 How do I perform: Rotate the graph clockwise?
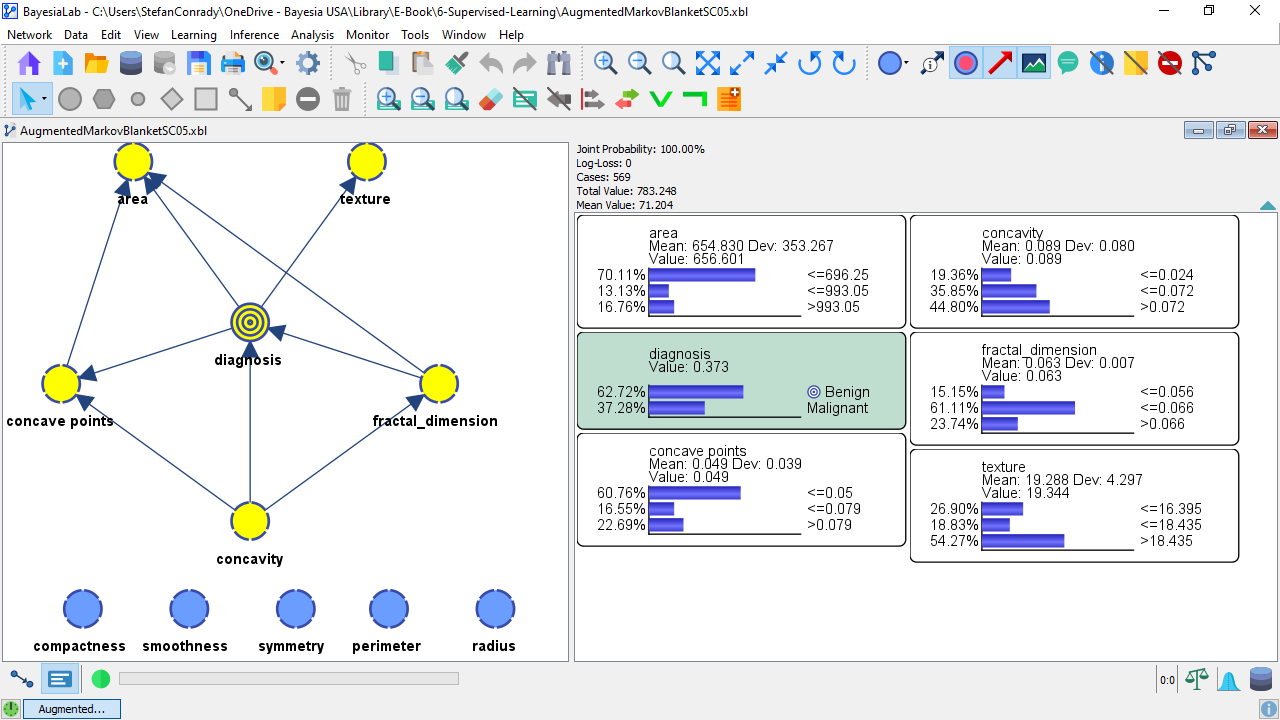tap(844, 64)
